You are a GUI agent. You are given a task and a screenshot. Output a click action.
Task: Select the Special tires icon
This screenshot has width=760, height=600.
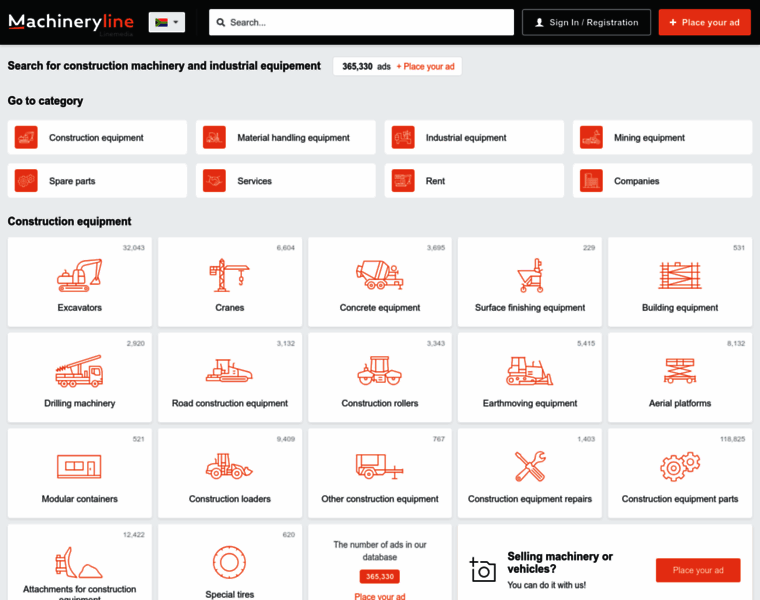coord(229,562)
